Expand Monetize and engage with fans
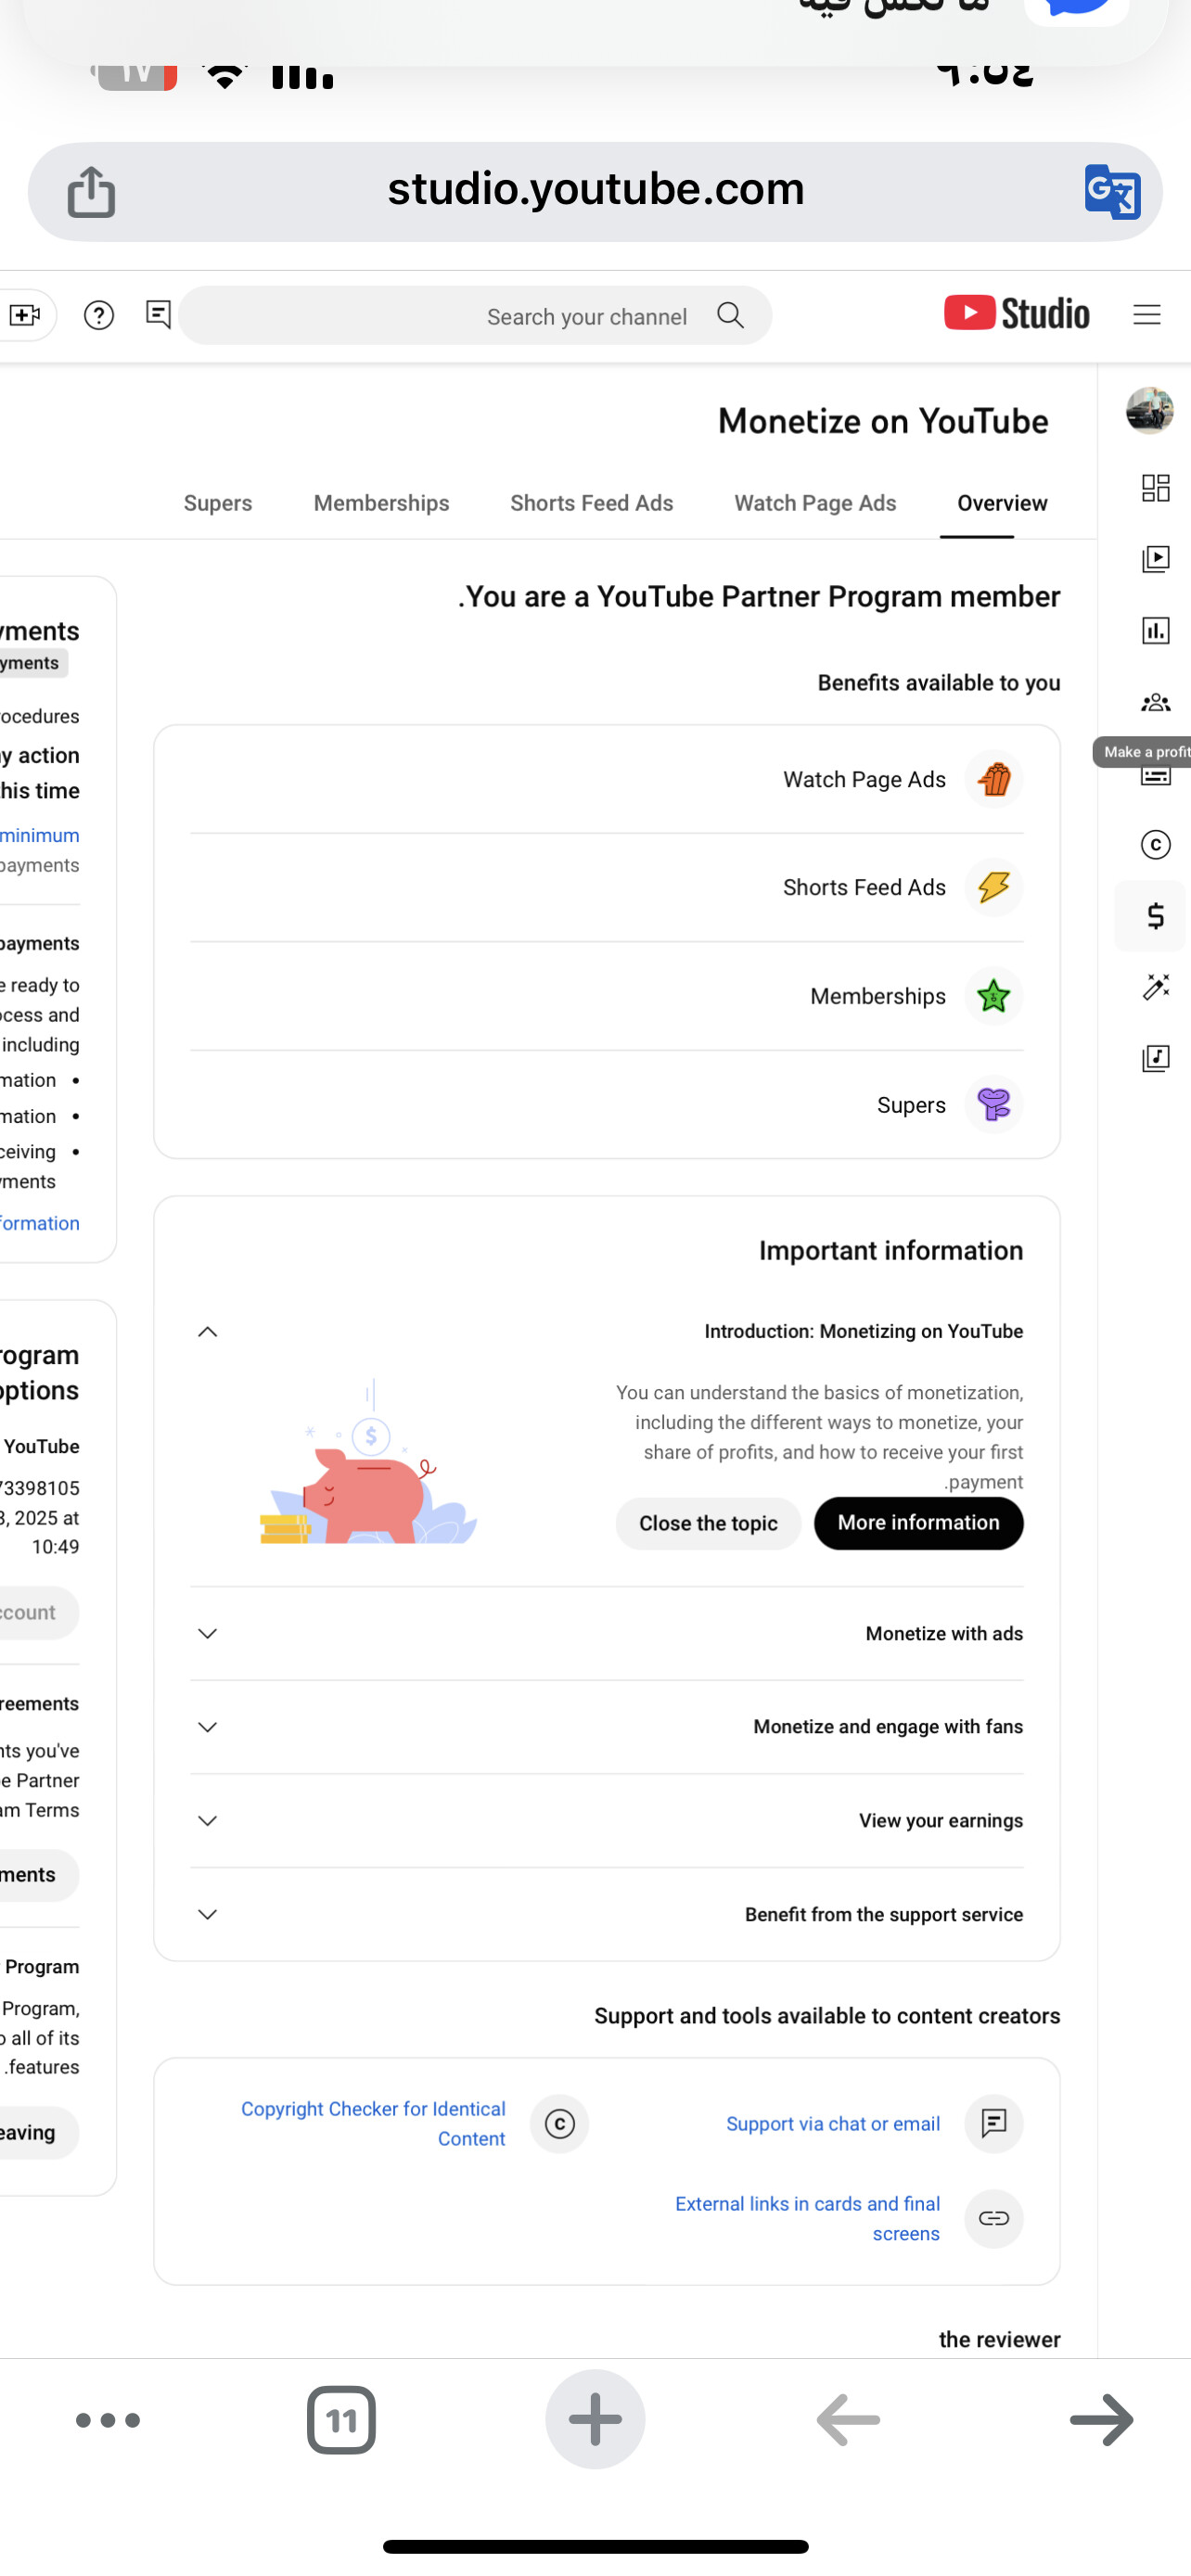 point(207,1727)
